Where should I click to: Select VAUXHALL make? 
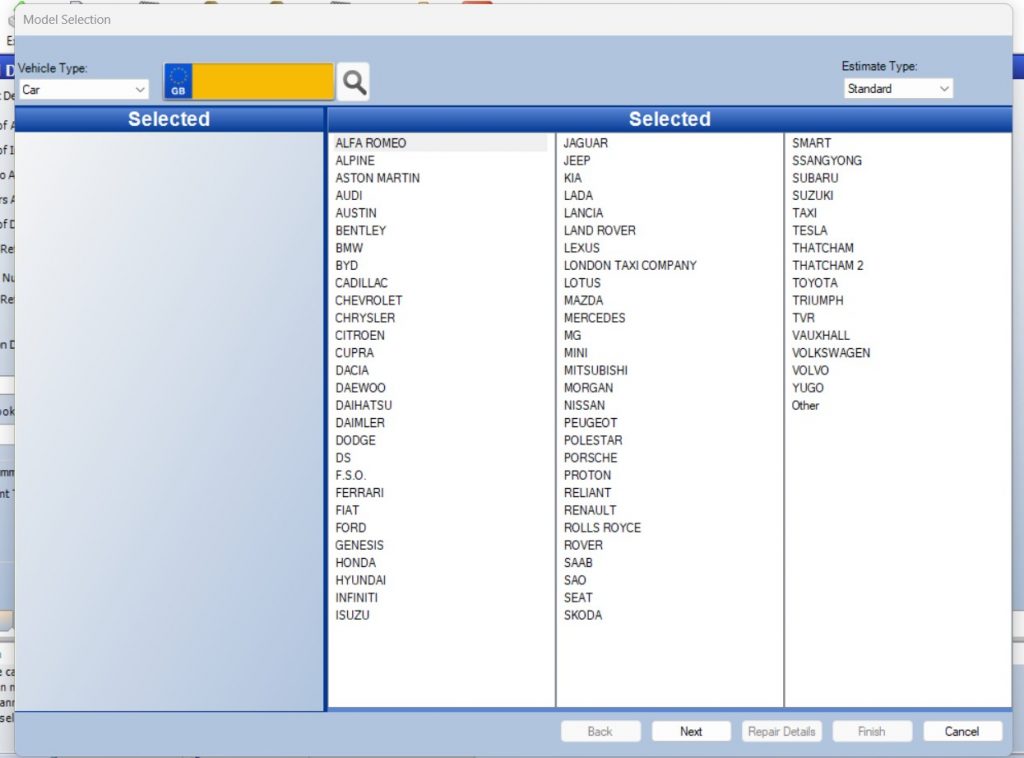click(x=821, y=336)
